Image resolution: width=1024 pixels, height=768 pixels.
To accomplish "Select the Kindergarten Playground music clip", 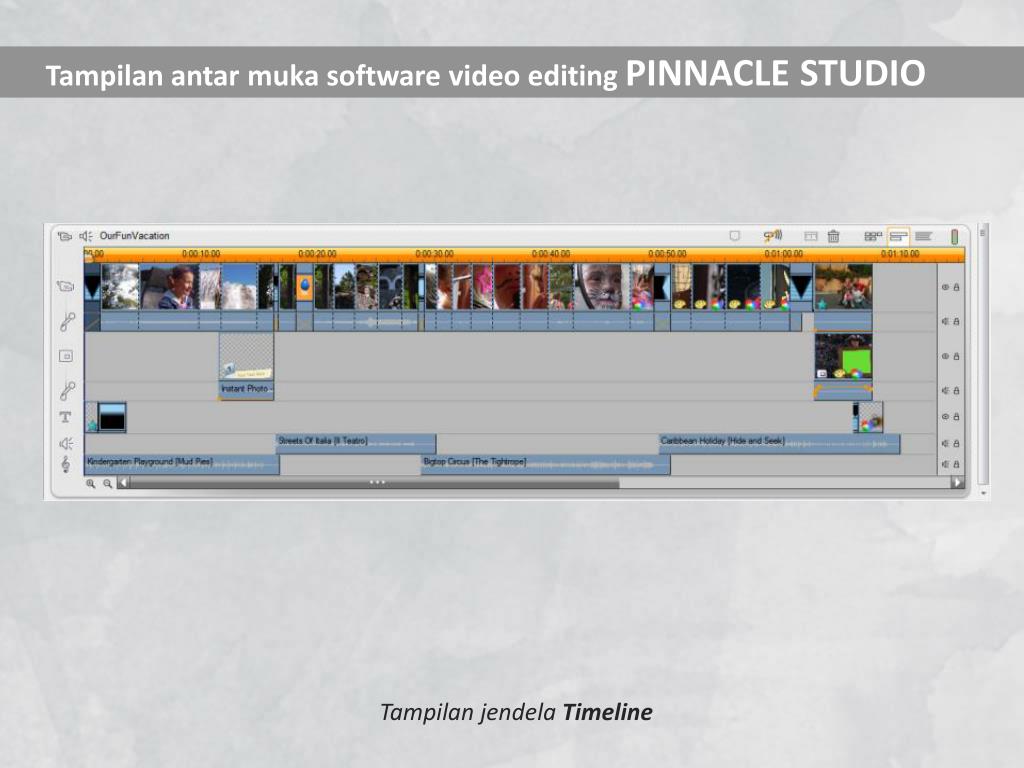I will (182, 464).
